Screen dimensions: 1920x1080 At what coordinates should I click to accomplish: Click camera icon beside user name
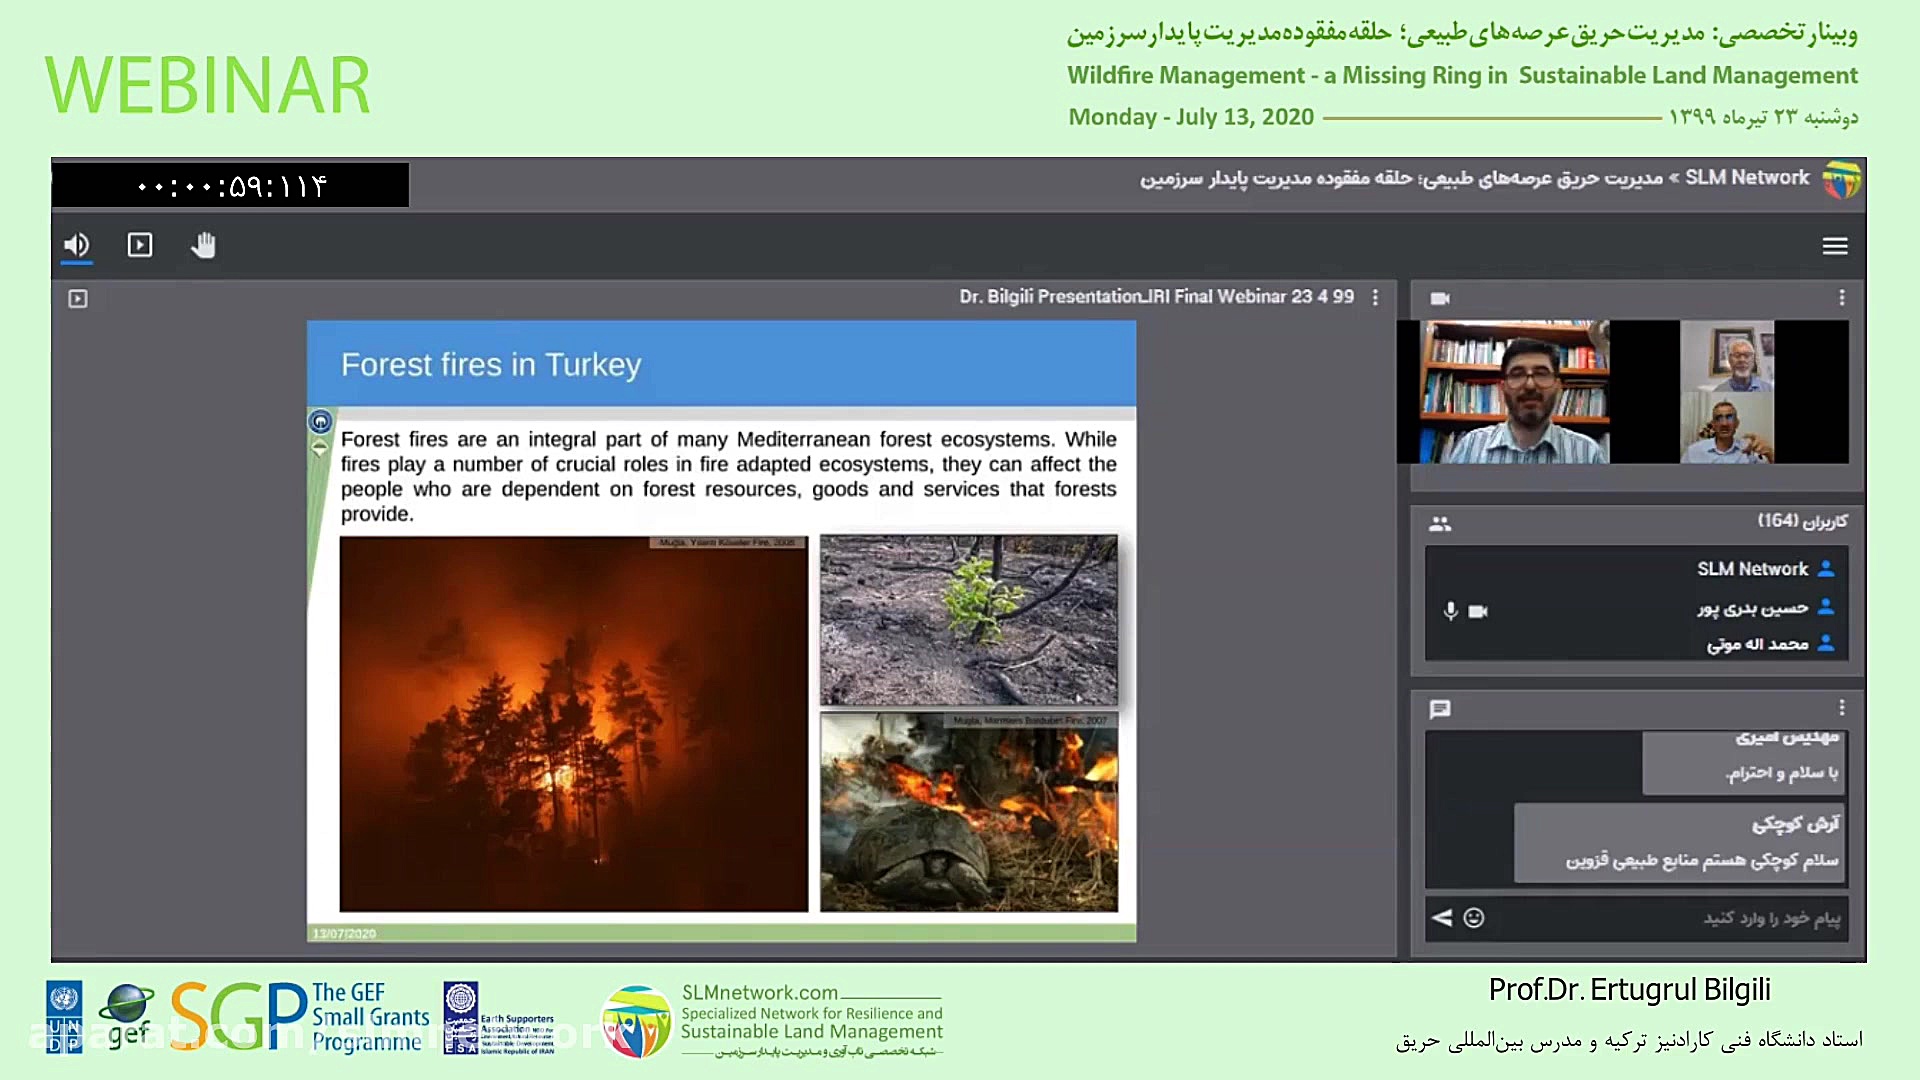1478,611
